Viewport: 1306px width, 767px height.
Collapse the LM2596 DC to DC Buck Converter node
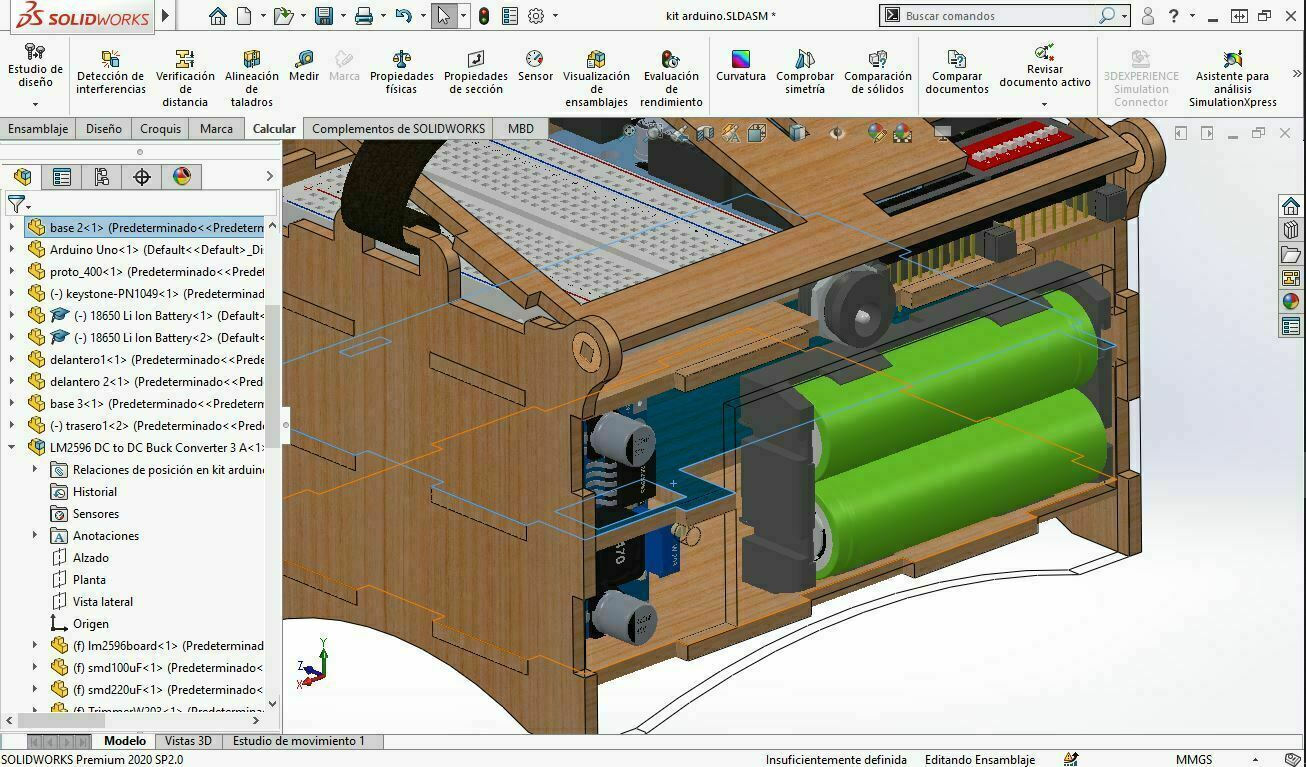coord(10,447)
